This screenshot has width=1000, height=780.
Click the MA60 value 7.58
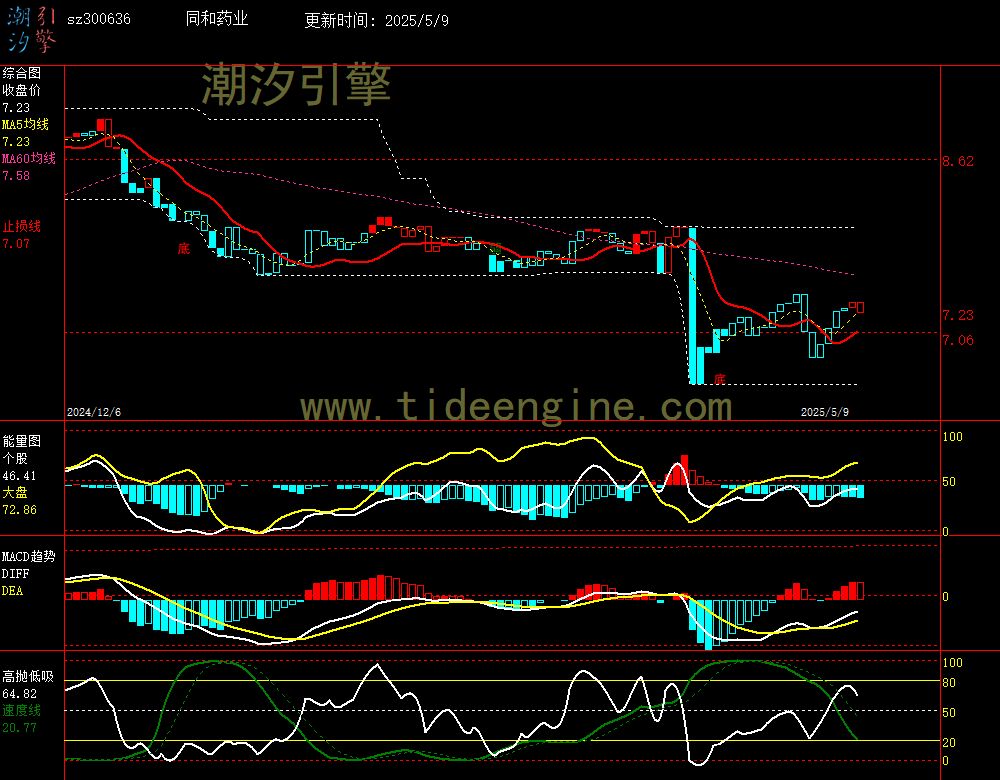tap(16, 175)
